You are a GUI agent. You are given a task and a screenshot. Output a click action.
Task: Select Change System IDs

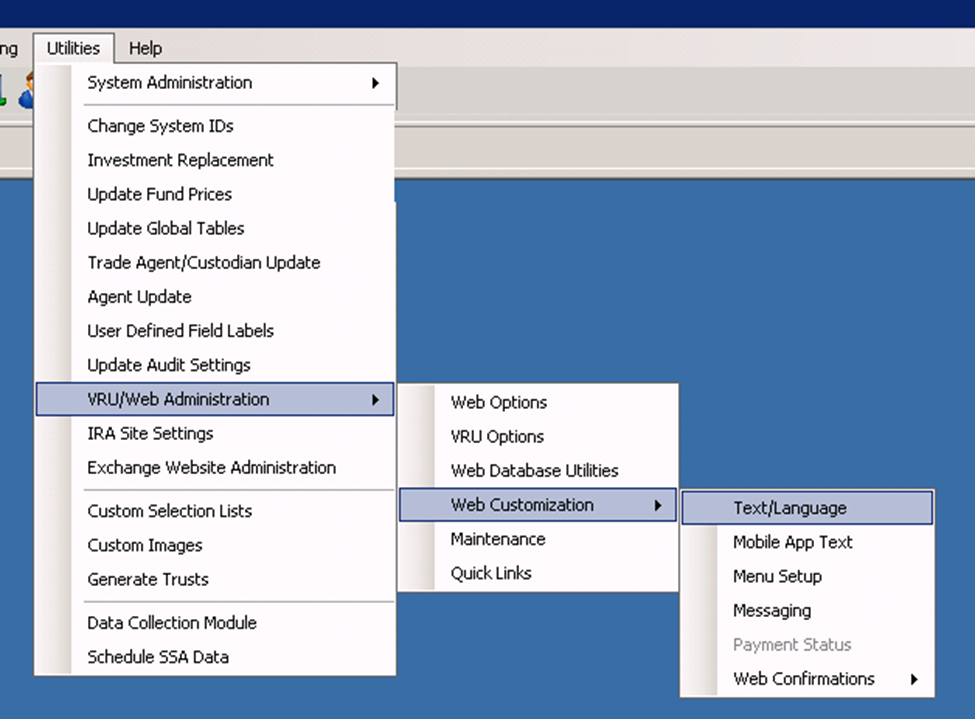215,126
